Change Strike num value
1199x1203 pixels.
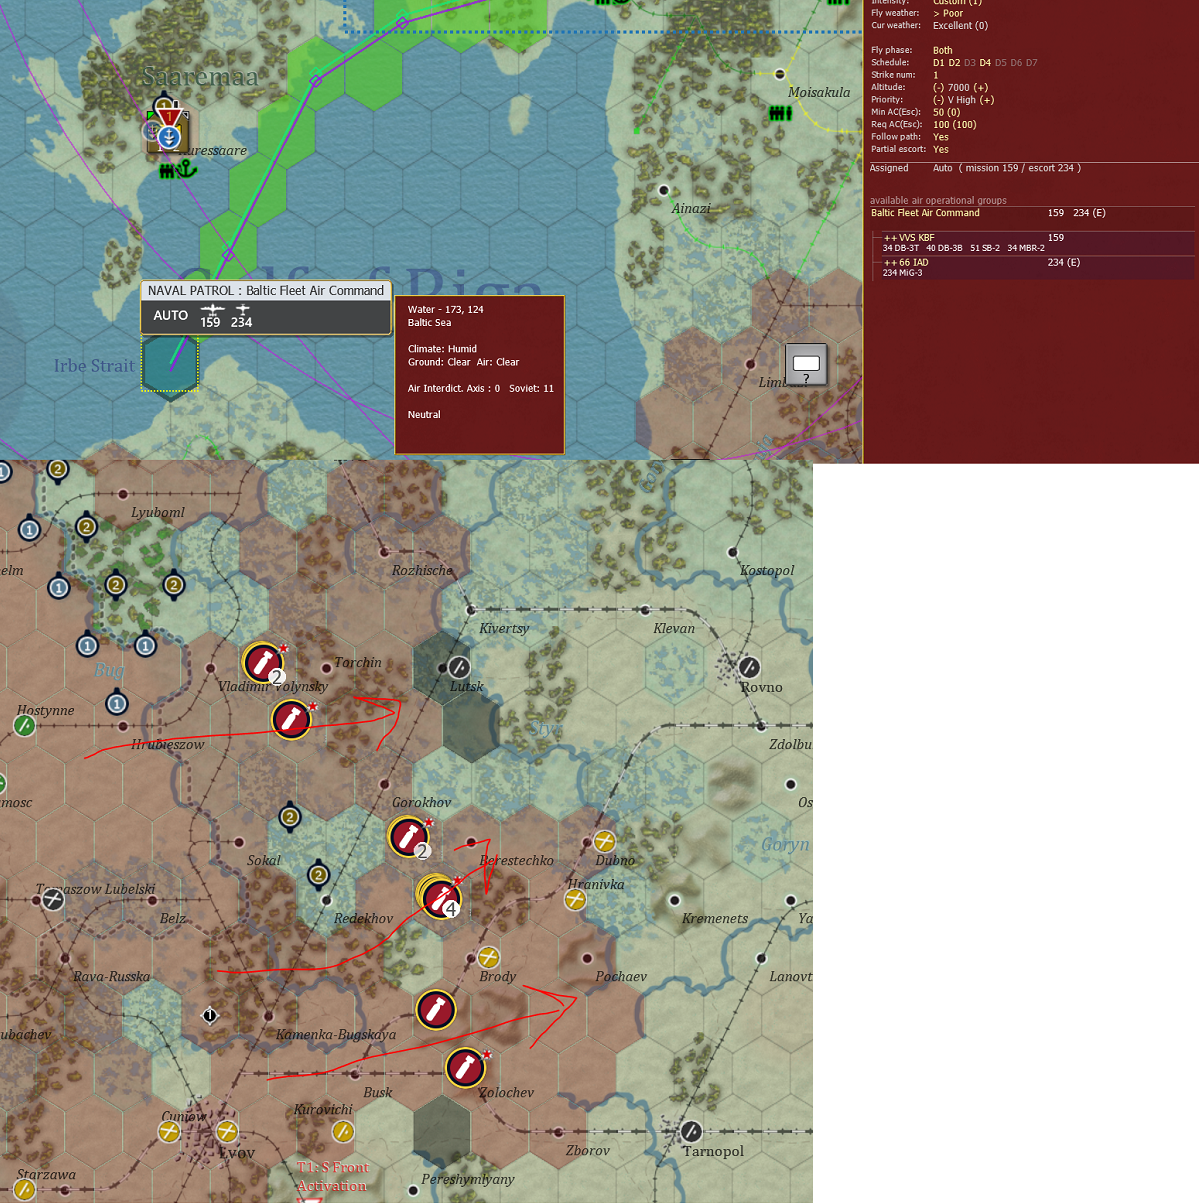[x=936, y=75]
